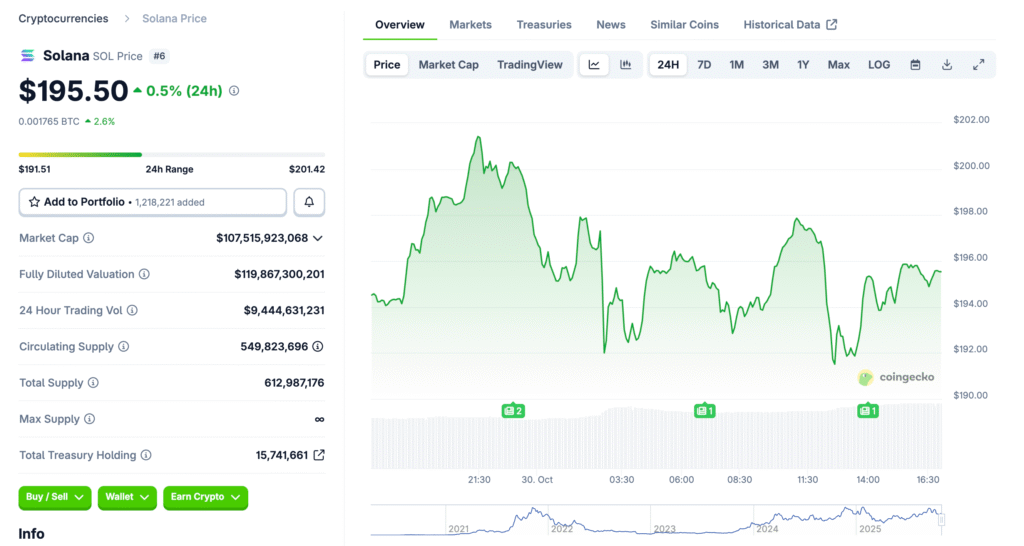Go to Cryptocurrencies breadcrumb link
This screenshot has width=1024, height=546.
[x=63, y=19]
